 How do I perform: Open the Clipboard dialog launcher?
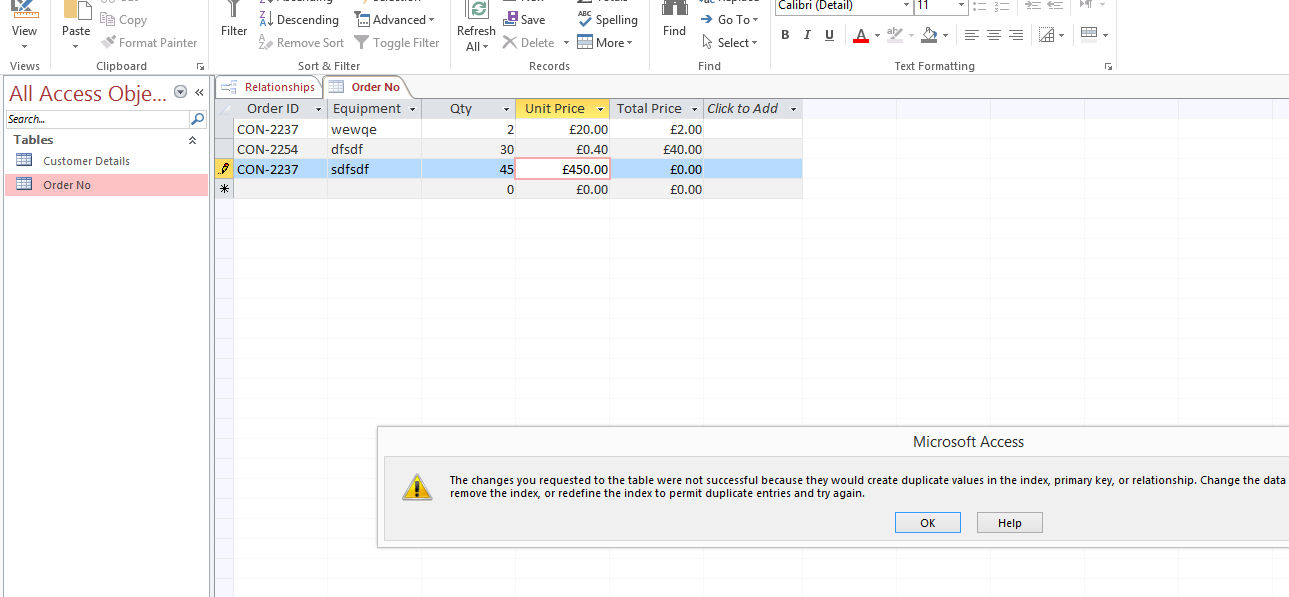click(x=201, y=66)
